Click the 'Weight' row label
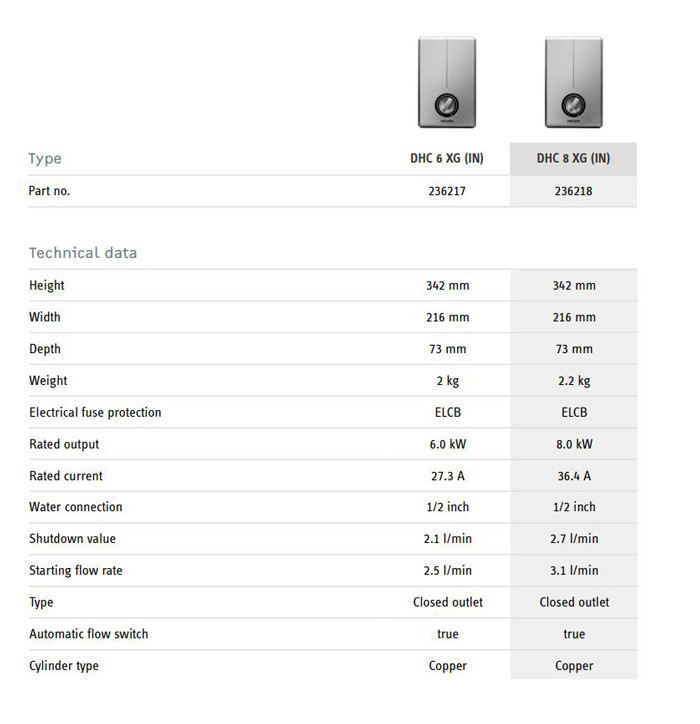 point(48,381)
